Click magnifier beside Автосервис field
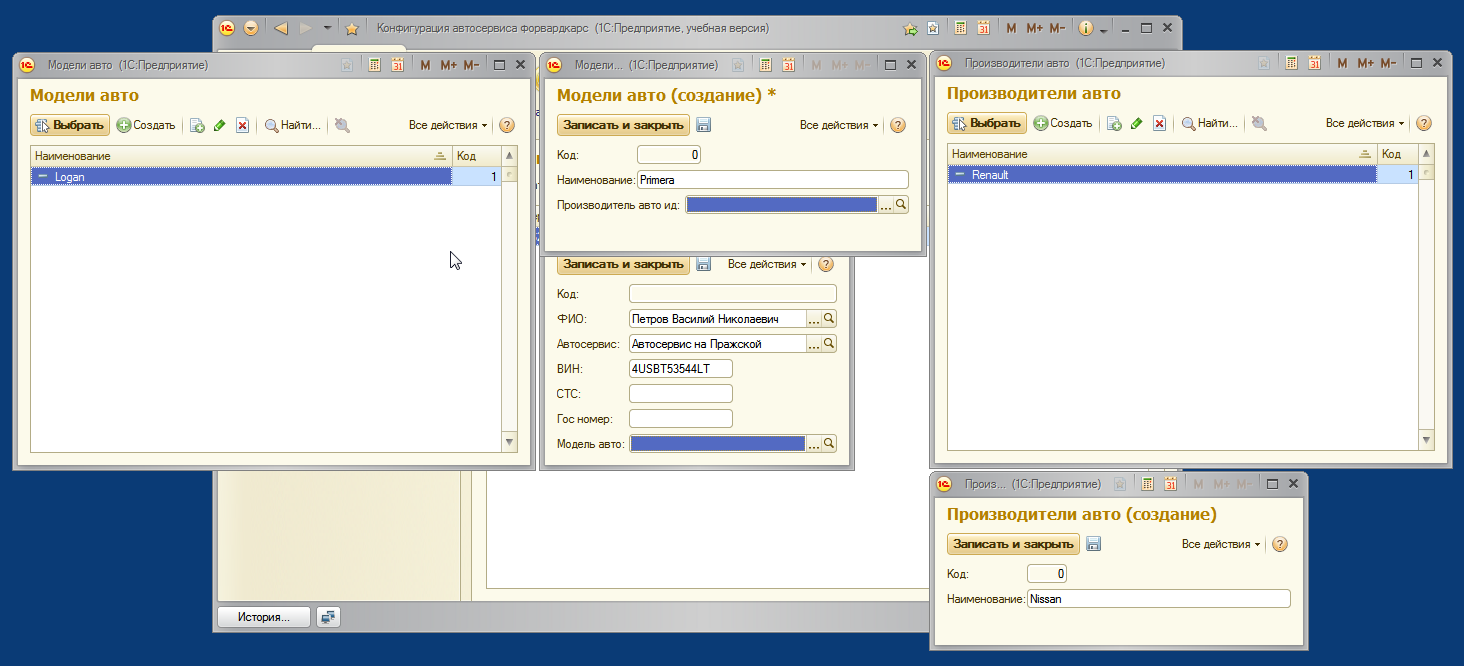Viewport: 1464px width, 666px height. pos(829,344)
